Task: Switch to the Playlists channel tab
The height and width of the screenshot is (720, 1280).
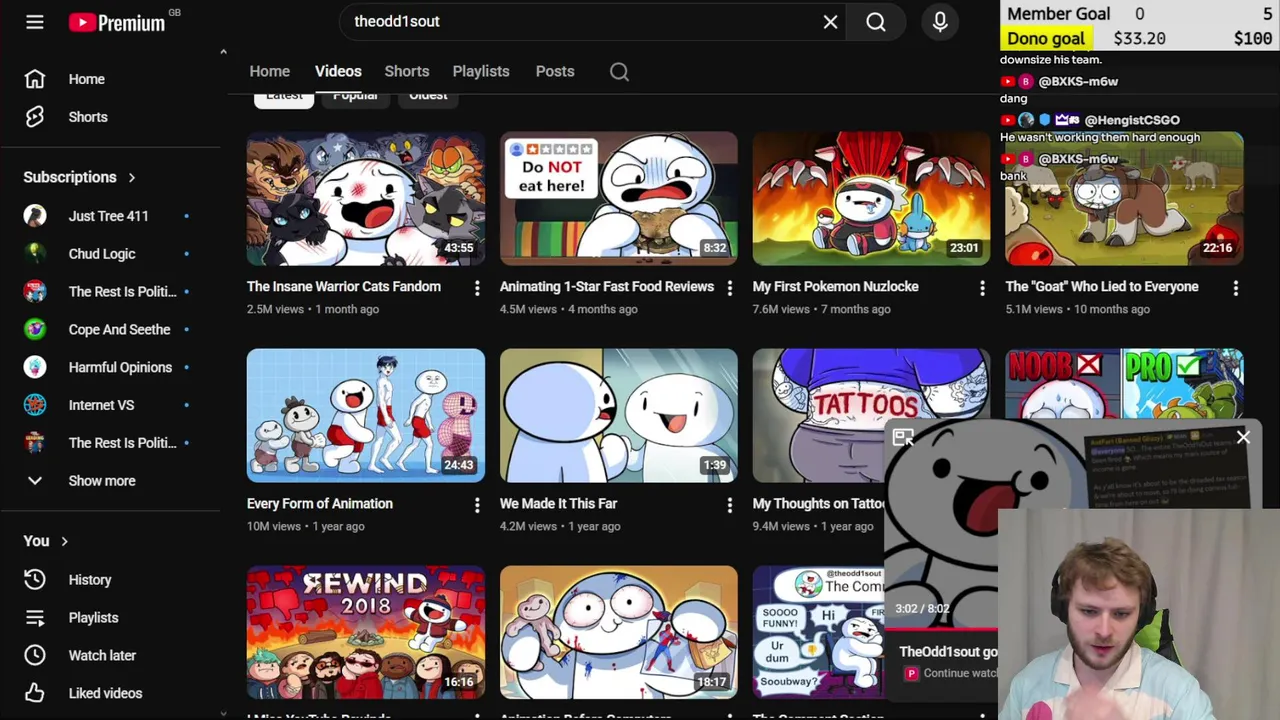Action: (x=481, y=71)
